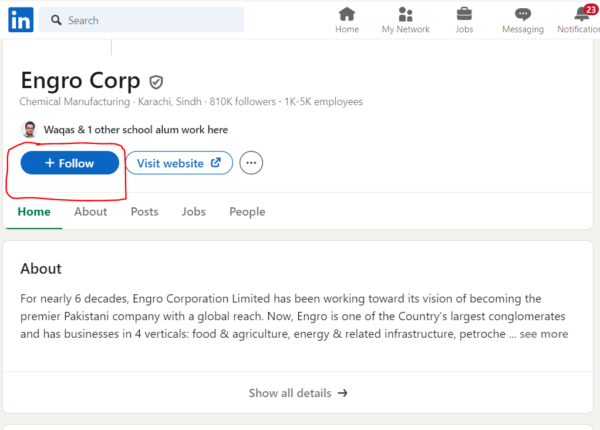Click the verified shield next to Engro Corp
600x430 pixels.
(156, 82)
